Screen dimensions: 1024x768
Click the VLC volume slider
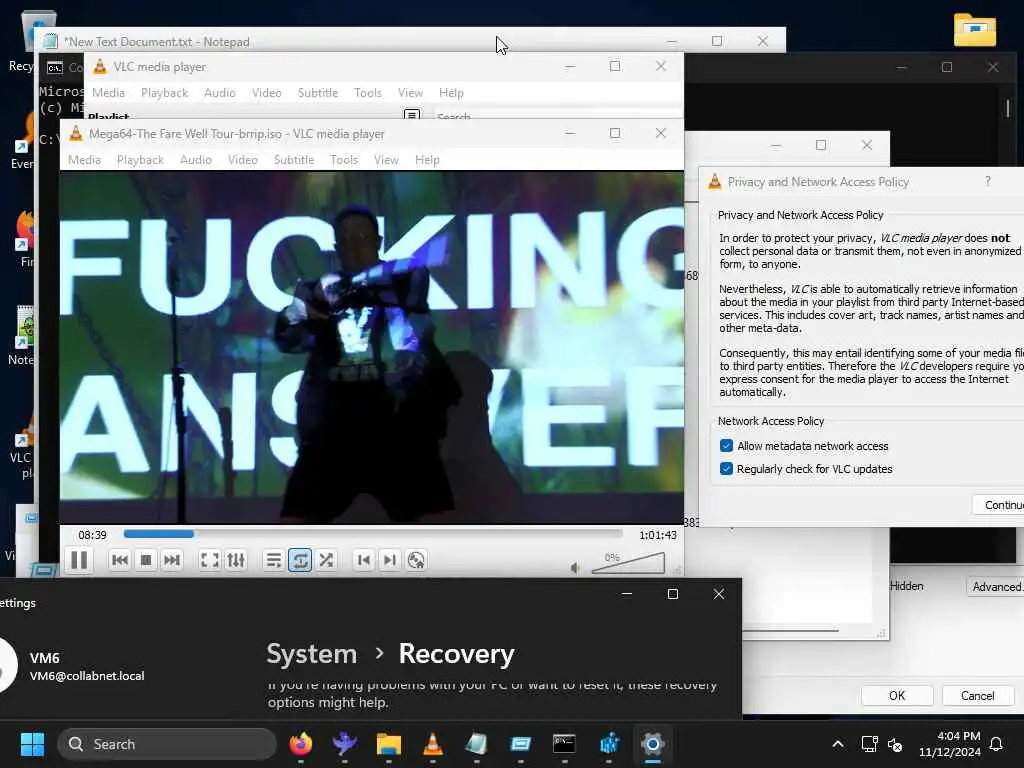click(x=628, y=564)
